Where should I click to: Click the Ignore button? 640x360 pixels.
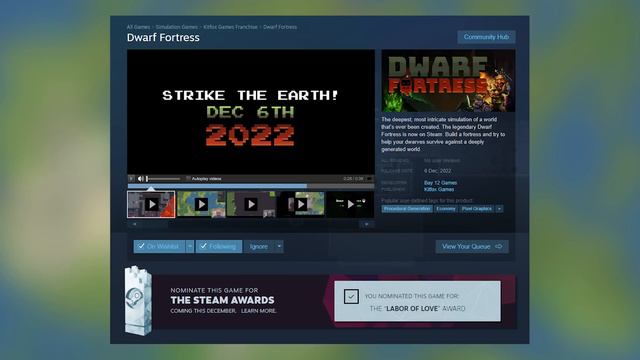point(259,247)
